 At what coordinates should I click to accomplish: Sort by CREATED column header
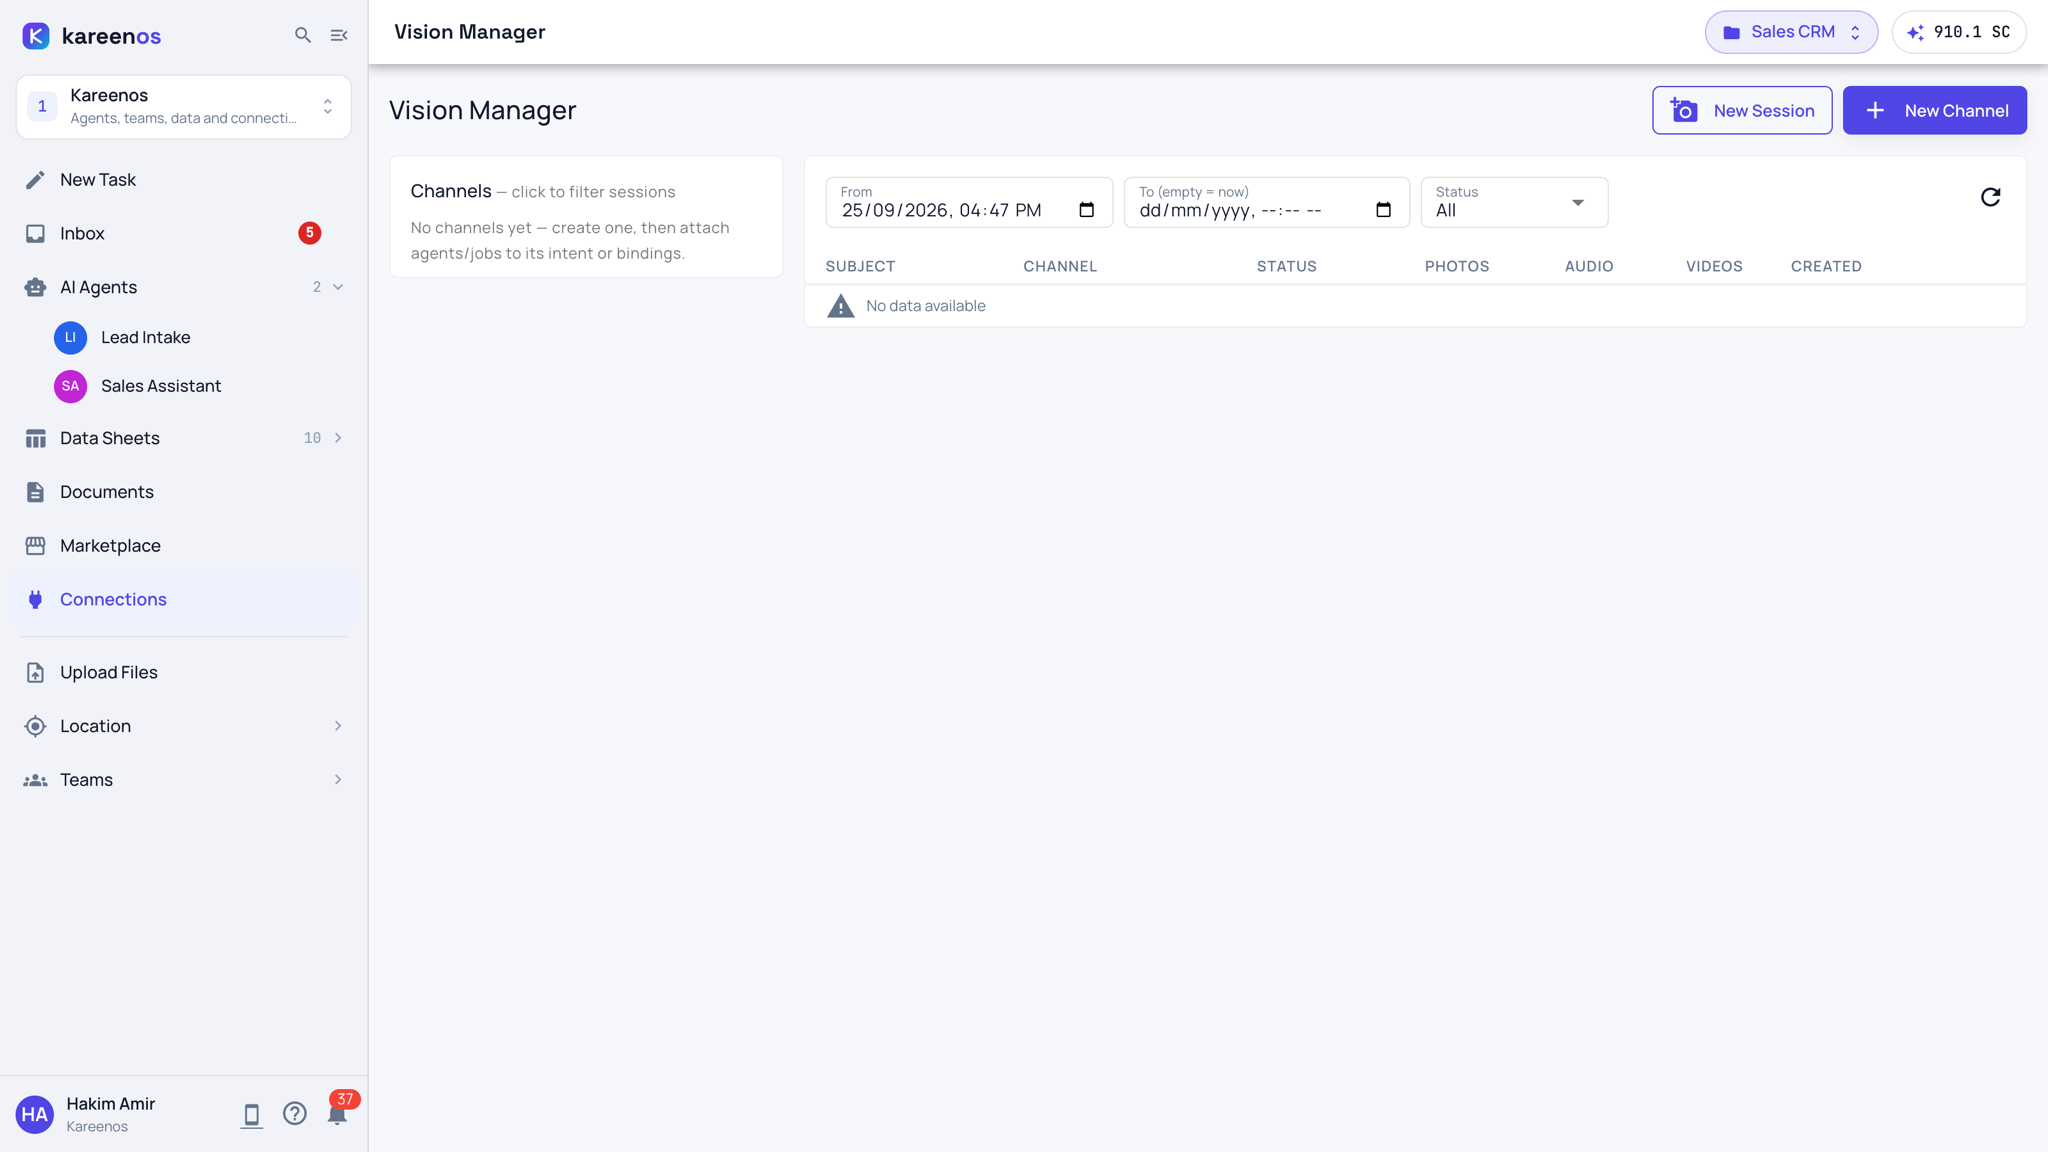[1826, 266]
